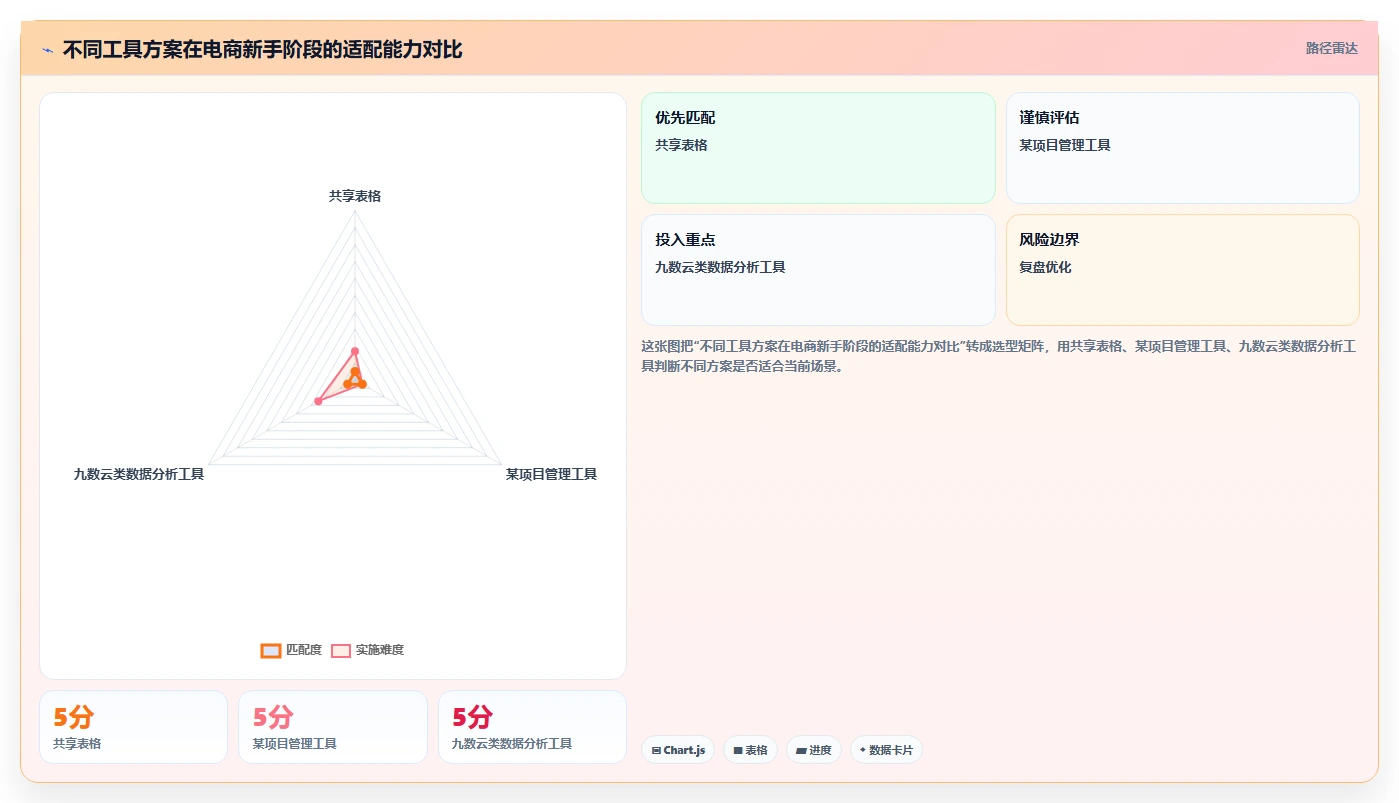Screen dimensions: 1399x803
Task: Click 复盘优化 text in 风险边界 card
Action: (1045, 267)
